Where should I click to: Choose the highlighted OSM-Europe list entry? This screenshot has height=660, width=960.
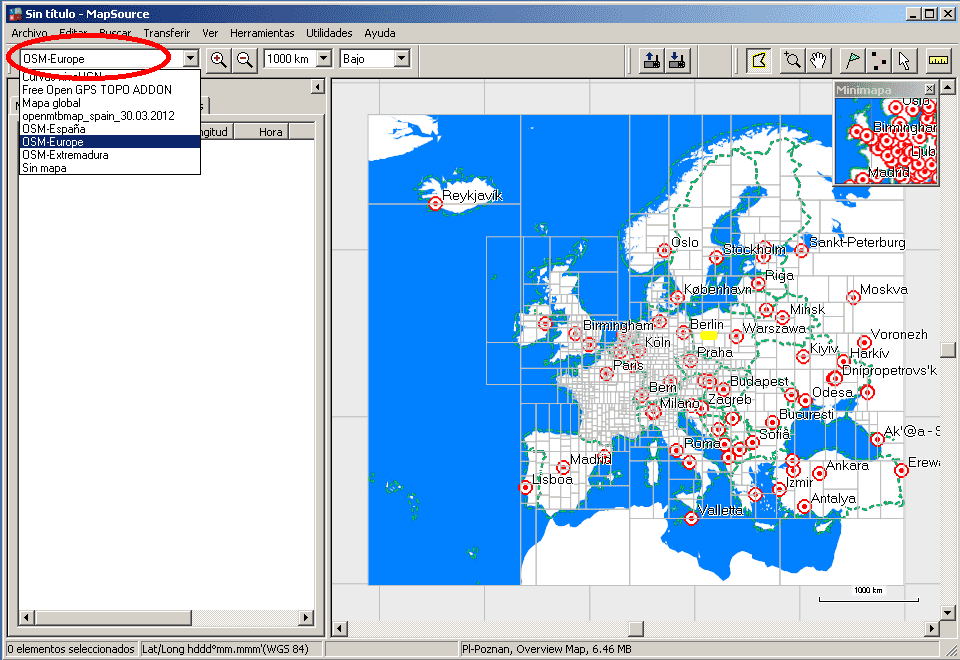click(x=110, y=141)
